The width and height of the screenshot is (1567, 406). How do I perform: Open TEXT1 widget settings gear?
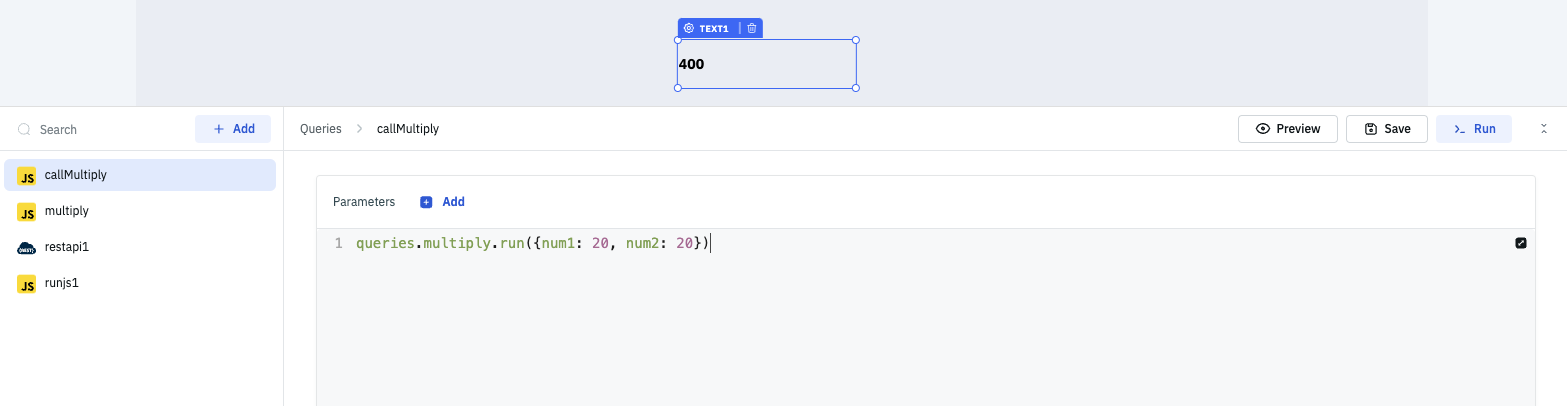689,29
